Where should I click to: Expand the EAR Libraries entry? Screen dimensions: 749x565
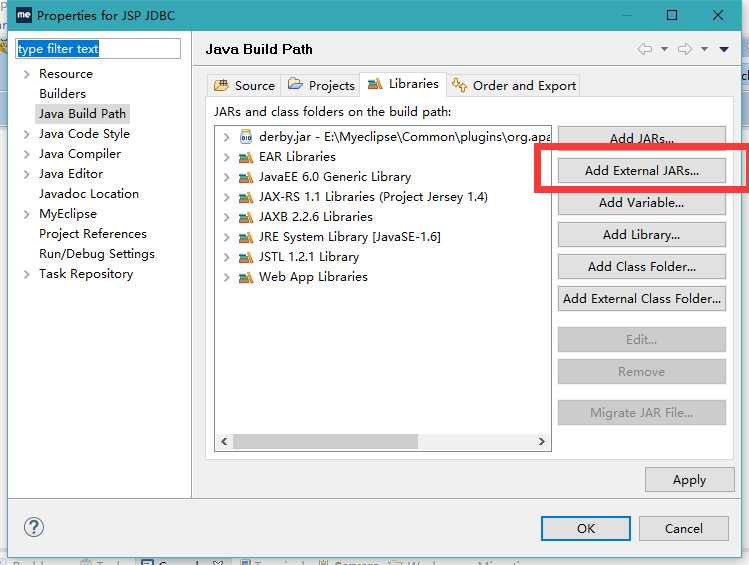(226, 157)
